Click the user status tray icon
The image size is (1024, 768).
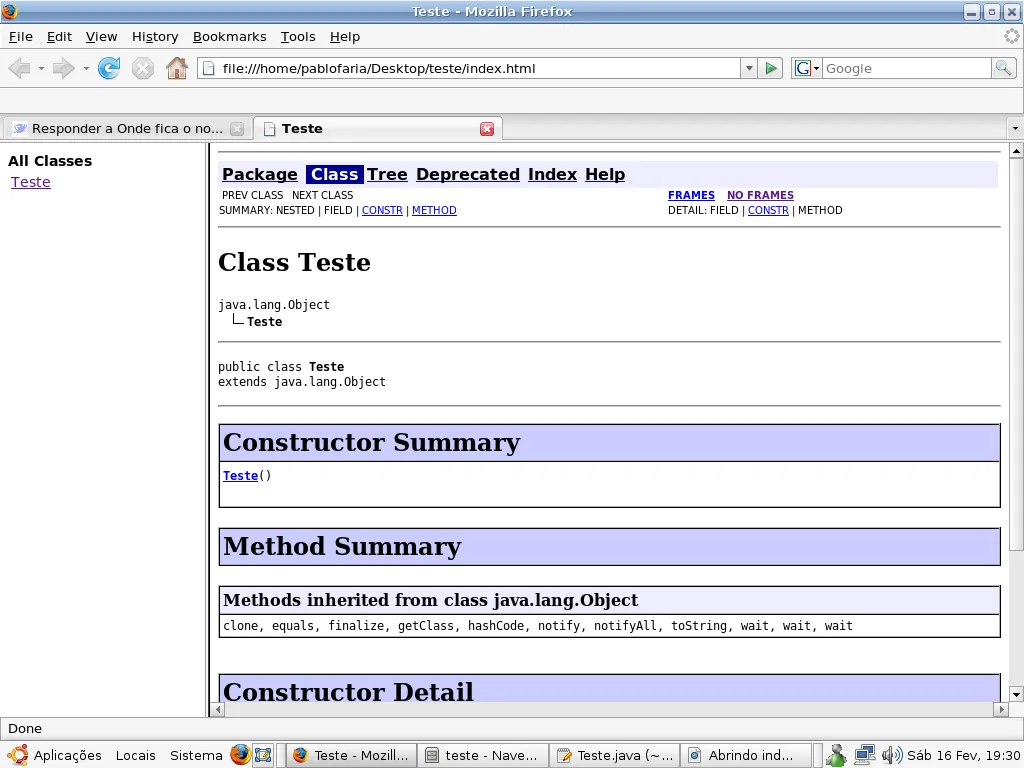tap(836, 756)
